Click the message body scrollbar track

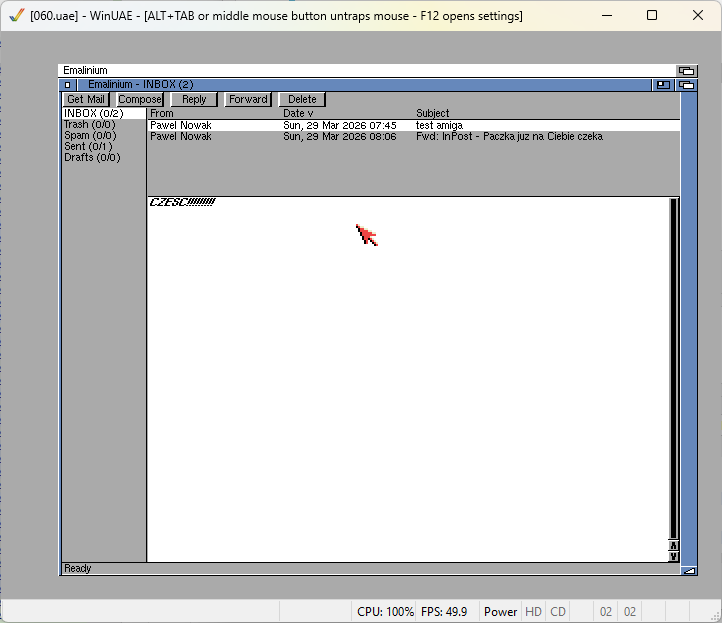point(673,368)
